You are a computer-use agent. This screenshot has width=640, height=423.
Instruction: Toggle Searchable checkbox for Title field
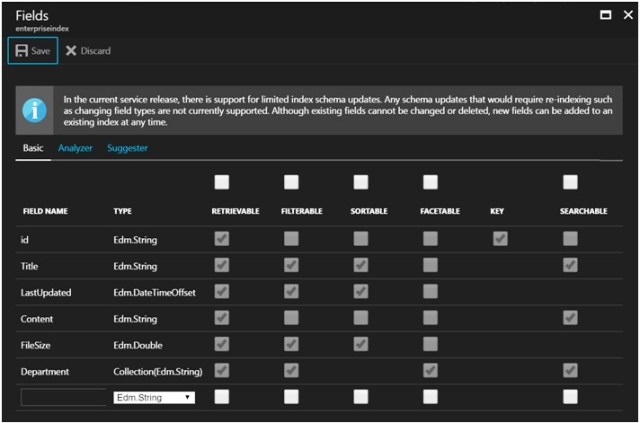[570, 265]
